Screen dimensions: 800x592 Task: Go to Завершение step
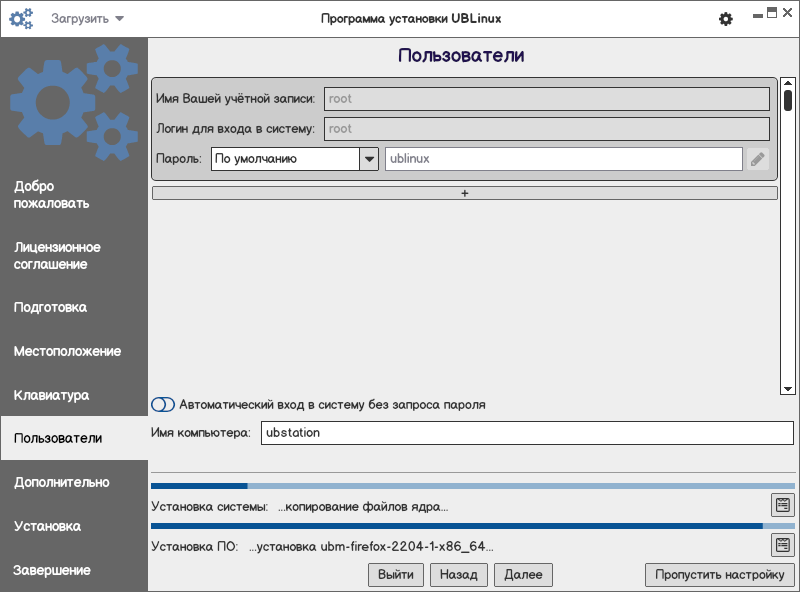(52, 570)
